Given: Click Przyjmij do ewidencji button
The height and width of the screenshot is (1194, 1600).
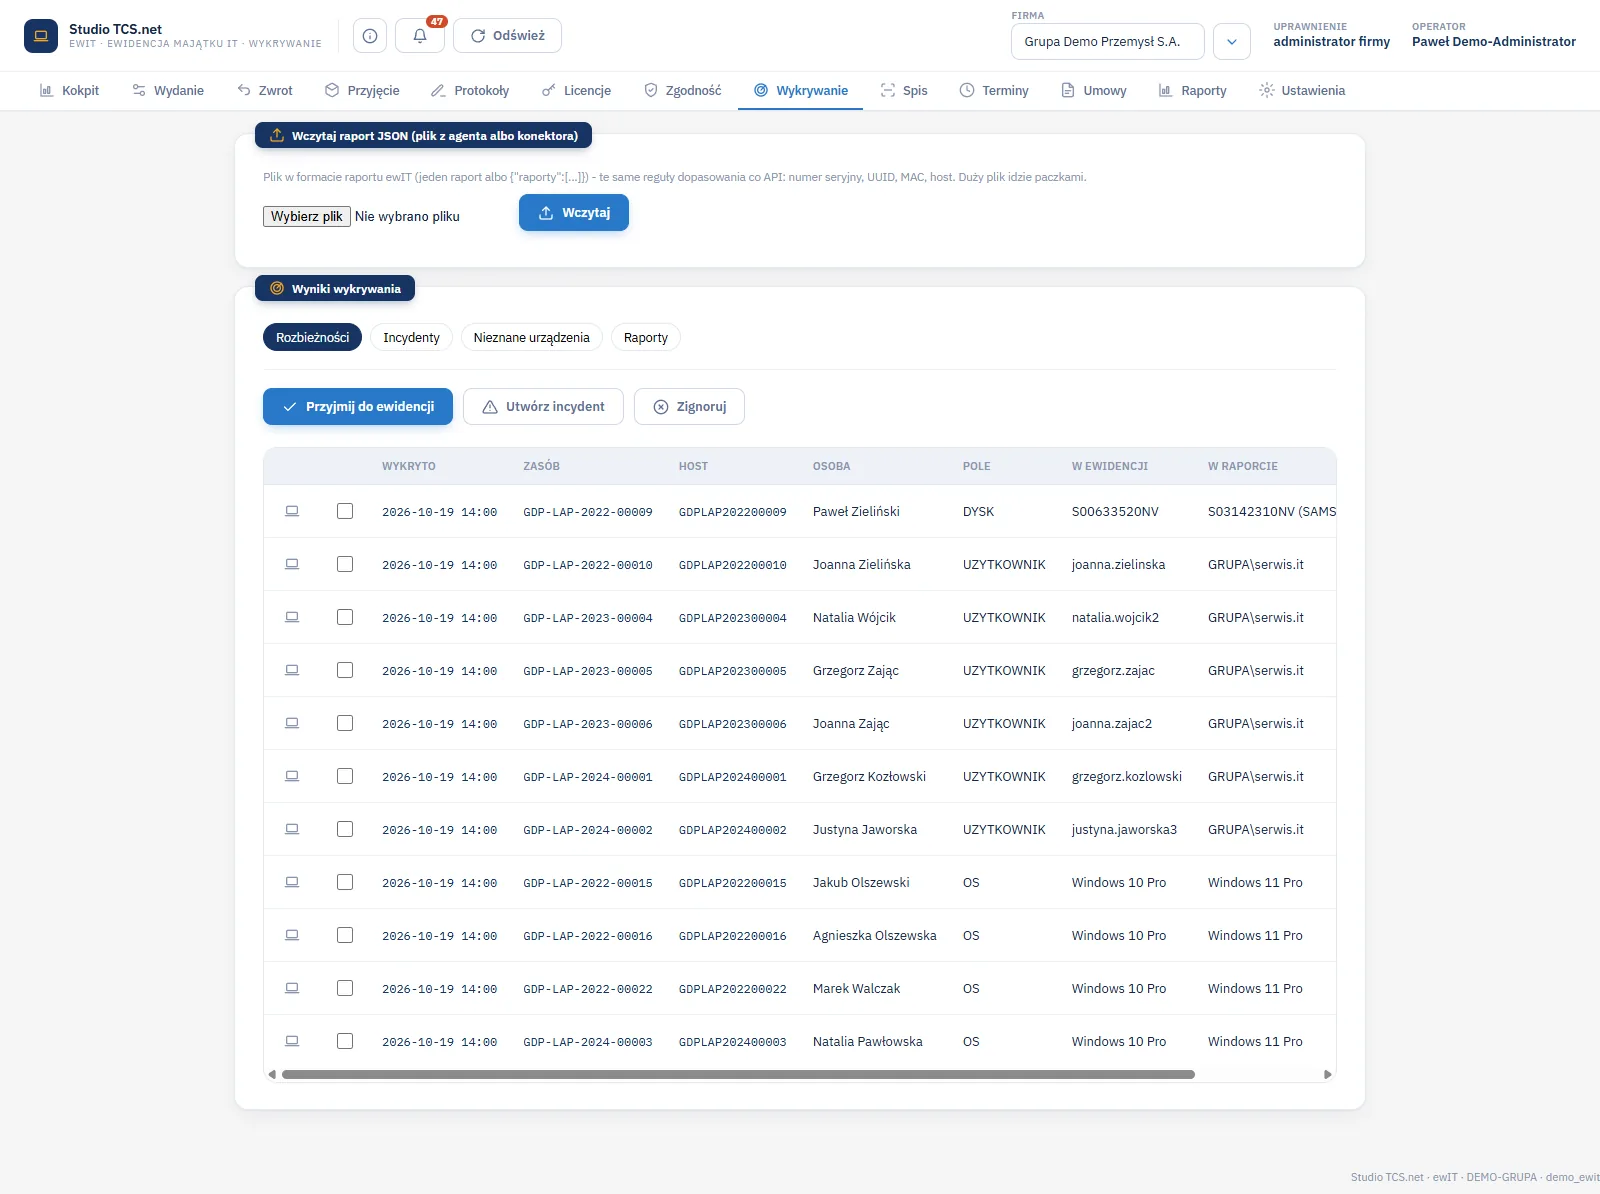Looking at the screenshot, I should [358, 407].
